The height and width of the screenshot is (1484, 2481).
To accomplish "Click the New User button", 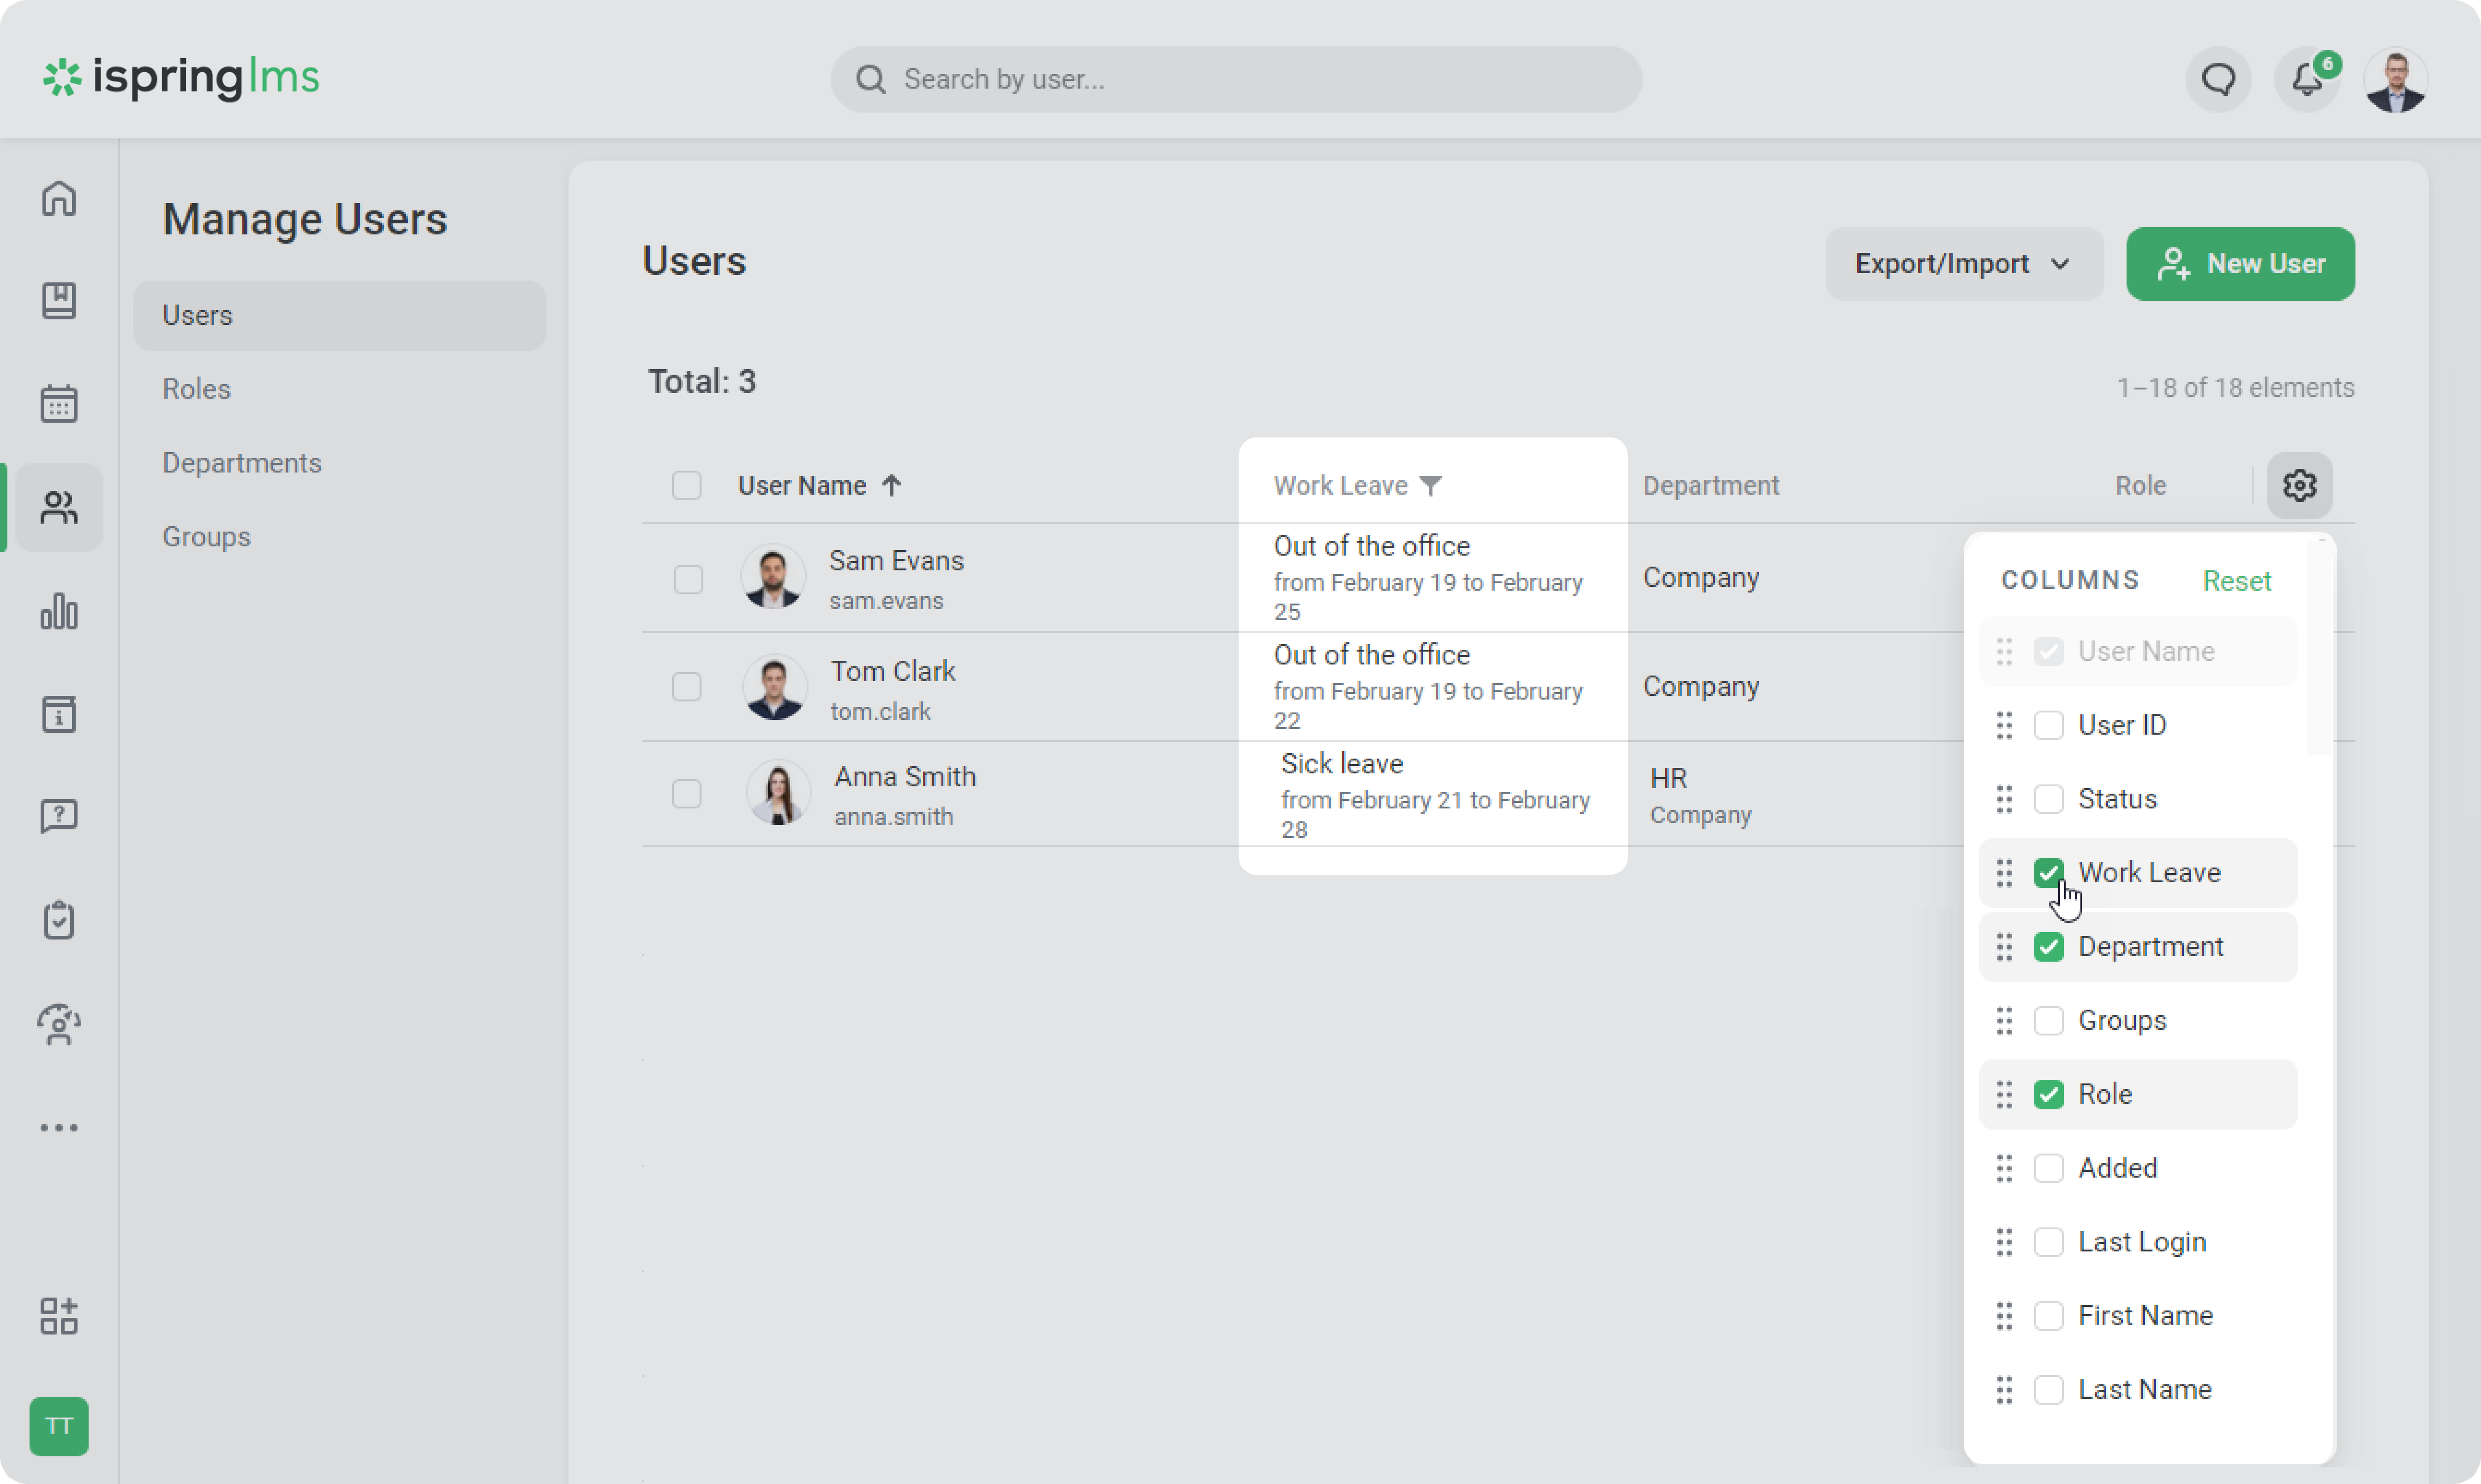I will point(2240,264).
